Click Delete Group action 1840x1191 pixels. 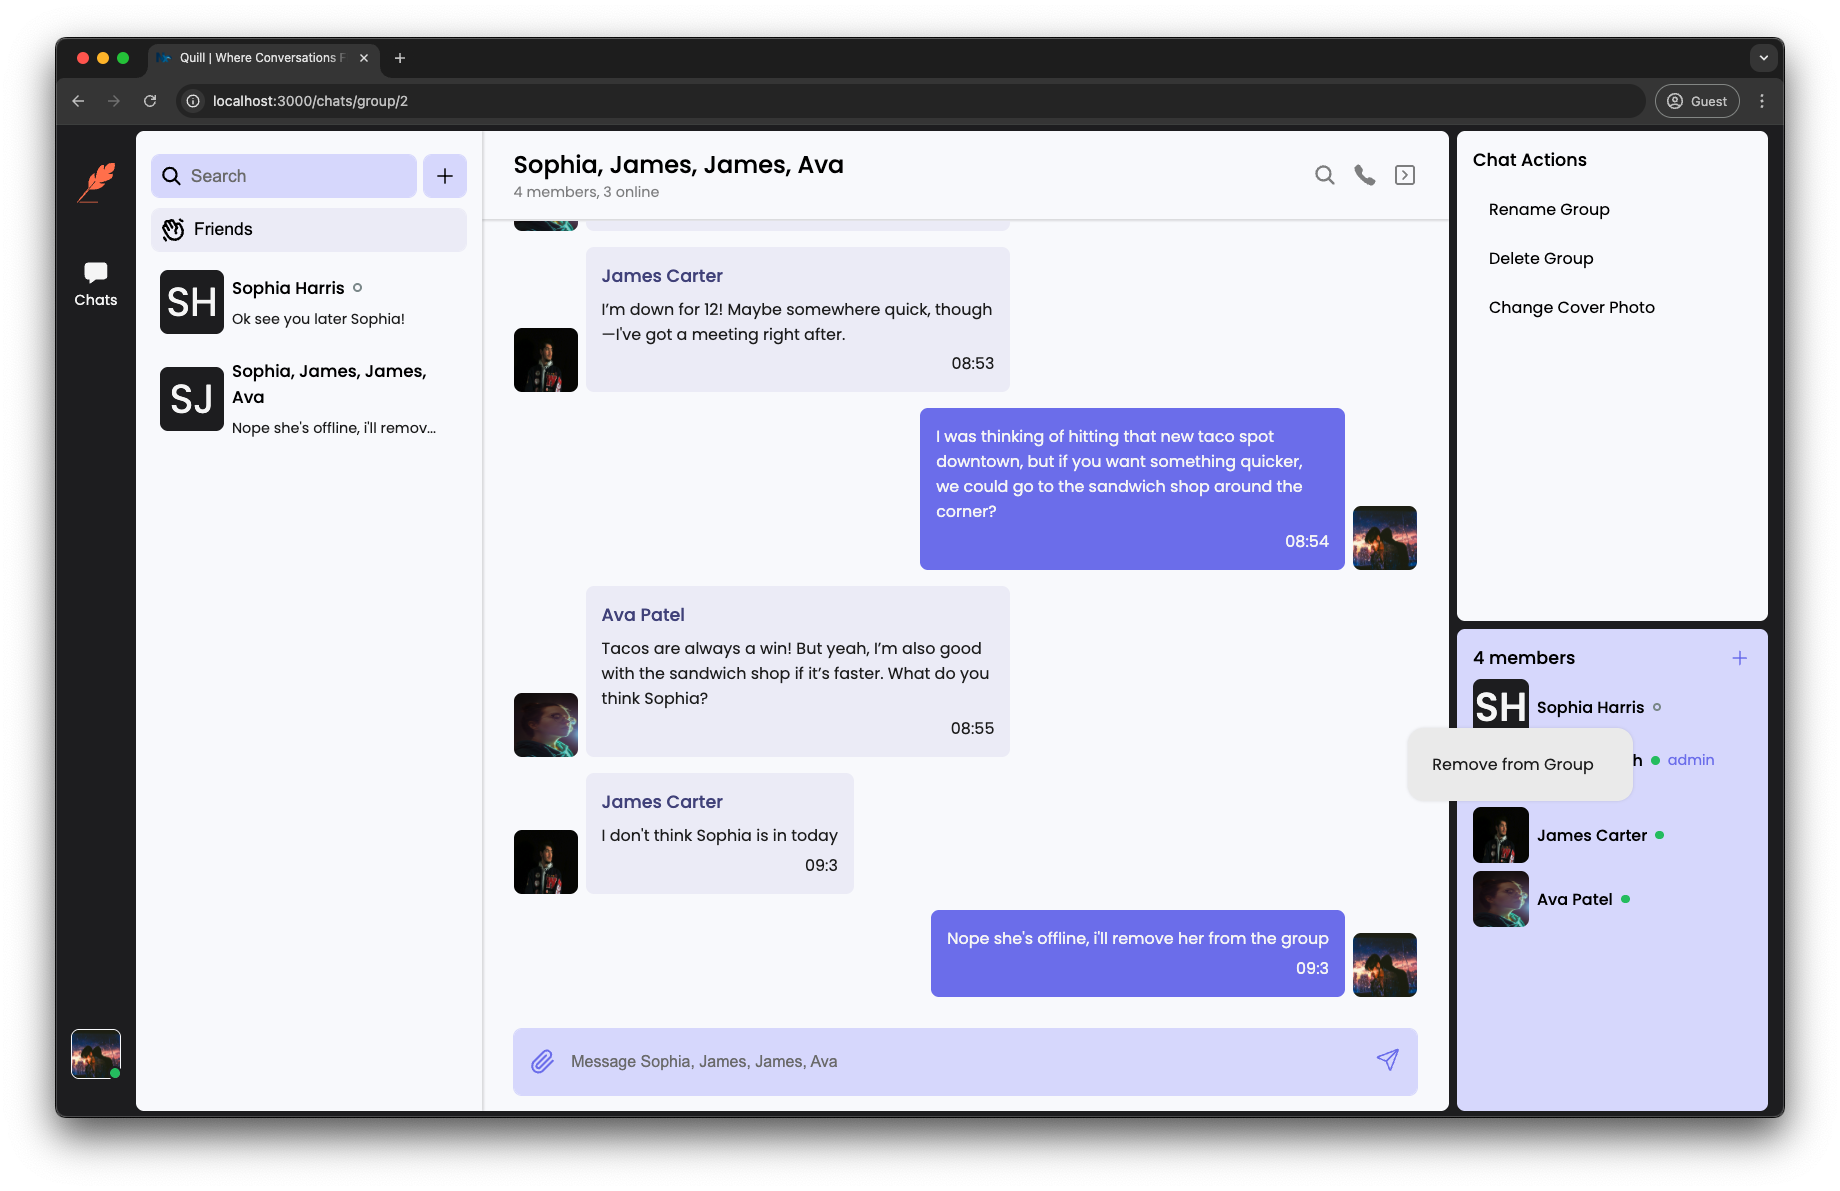pyautogui.click(x=1540, y=258)
